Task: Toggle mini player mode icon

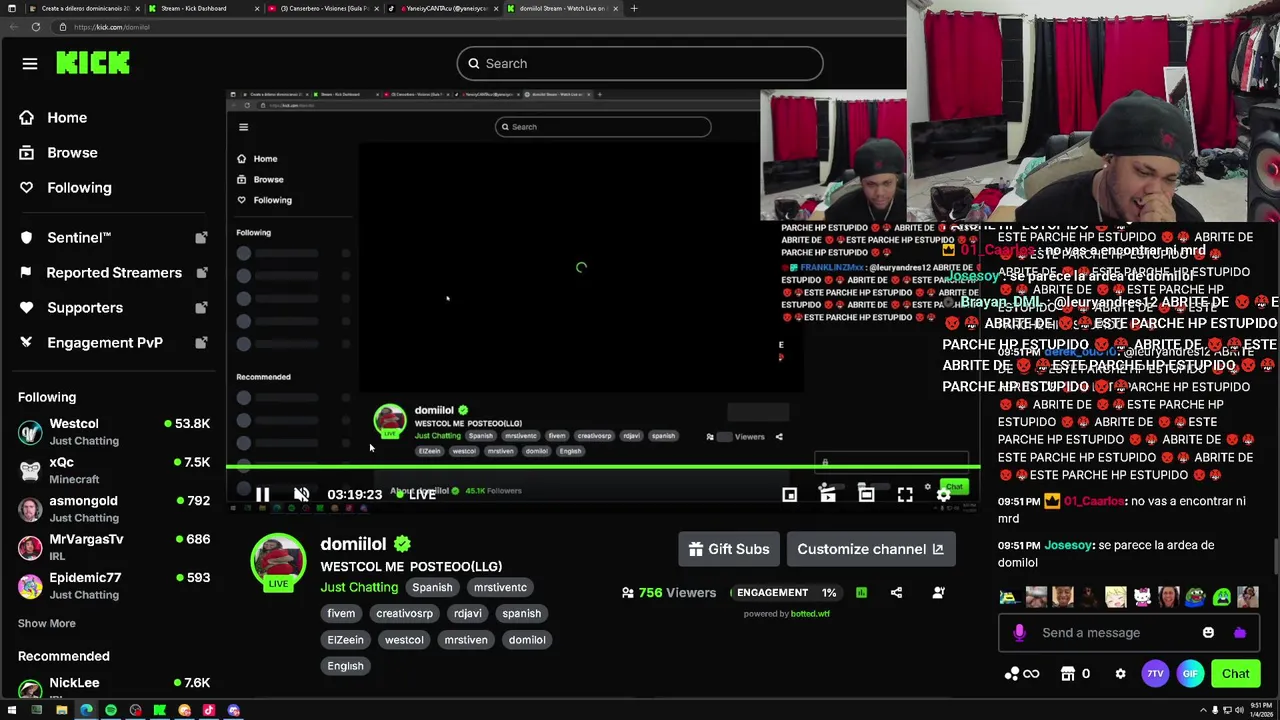Action: point(789,494)
